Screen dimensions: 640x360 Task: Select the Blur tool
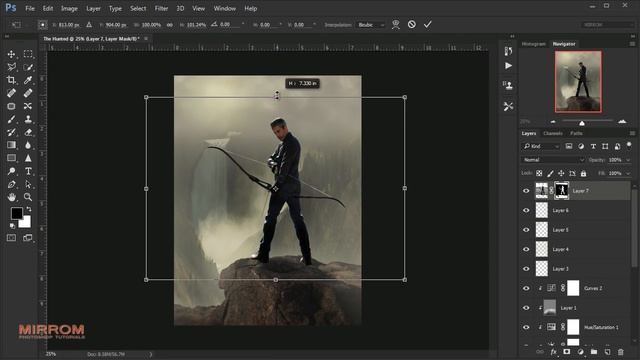[x=28, y=145]
